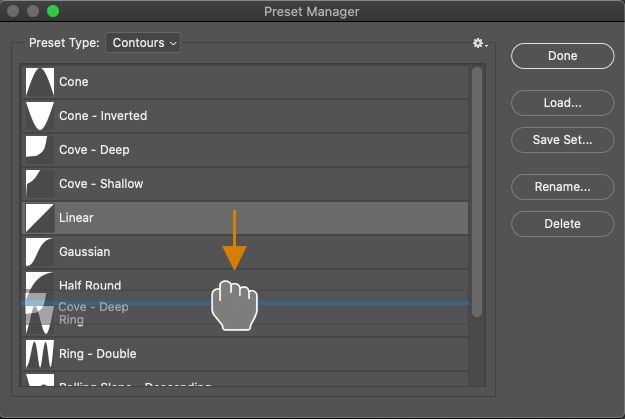Click the Linear contour thumbnail icon
The width and height of the screenshot is (625, 419).
tap(39, 218)
